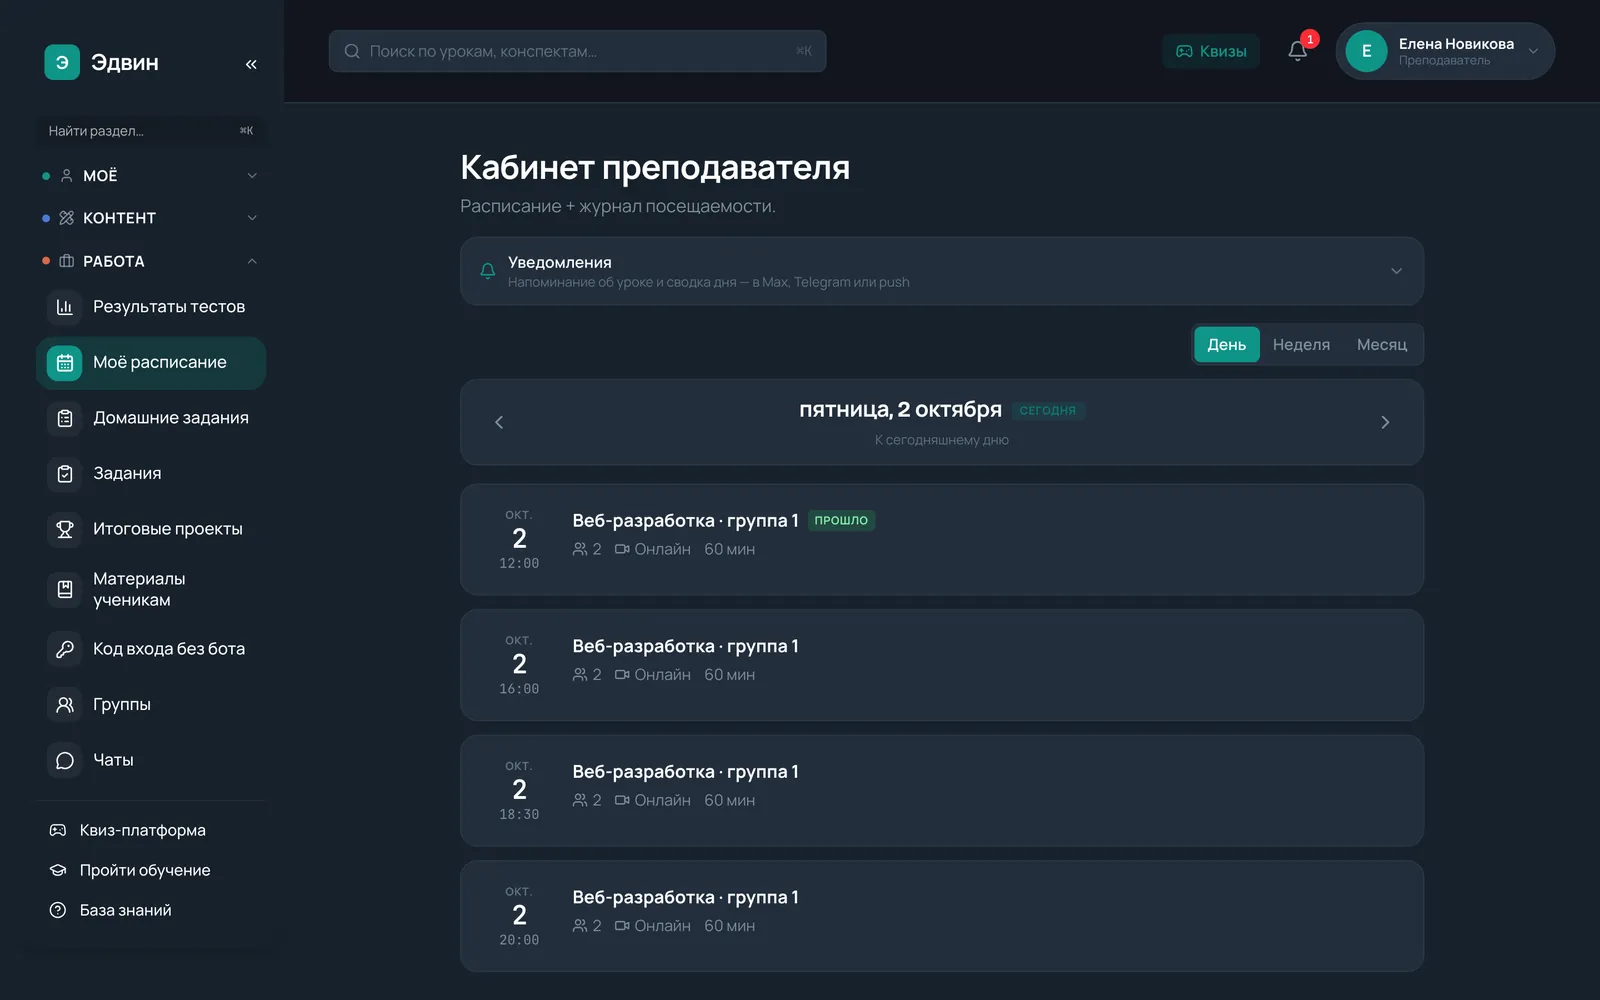The height and width of the screenshot is (1000, 1600).
Task: Expand the КОНТЕНТ section
Action: click(252, 218)
